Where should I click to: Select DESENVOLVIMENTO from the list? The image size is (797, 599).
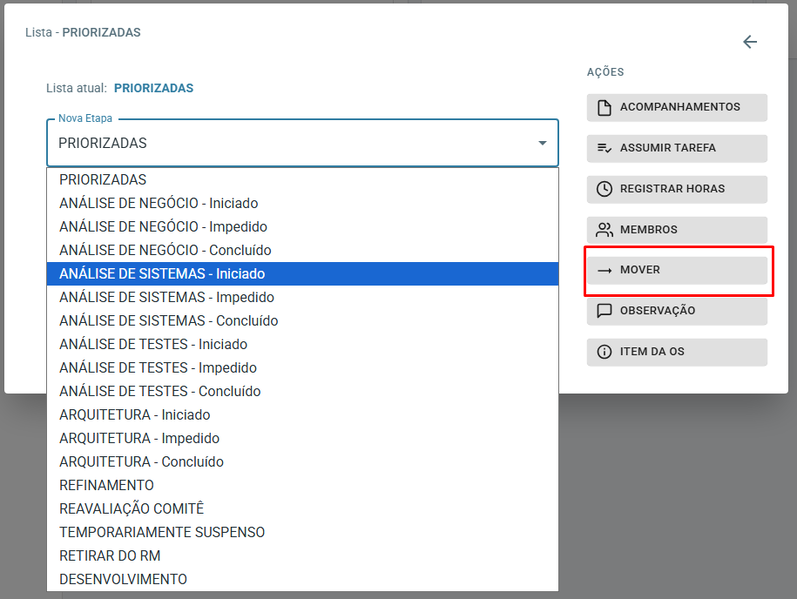click(302, 579)
